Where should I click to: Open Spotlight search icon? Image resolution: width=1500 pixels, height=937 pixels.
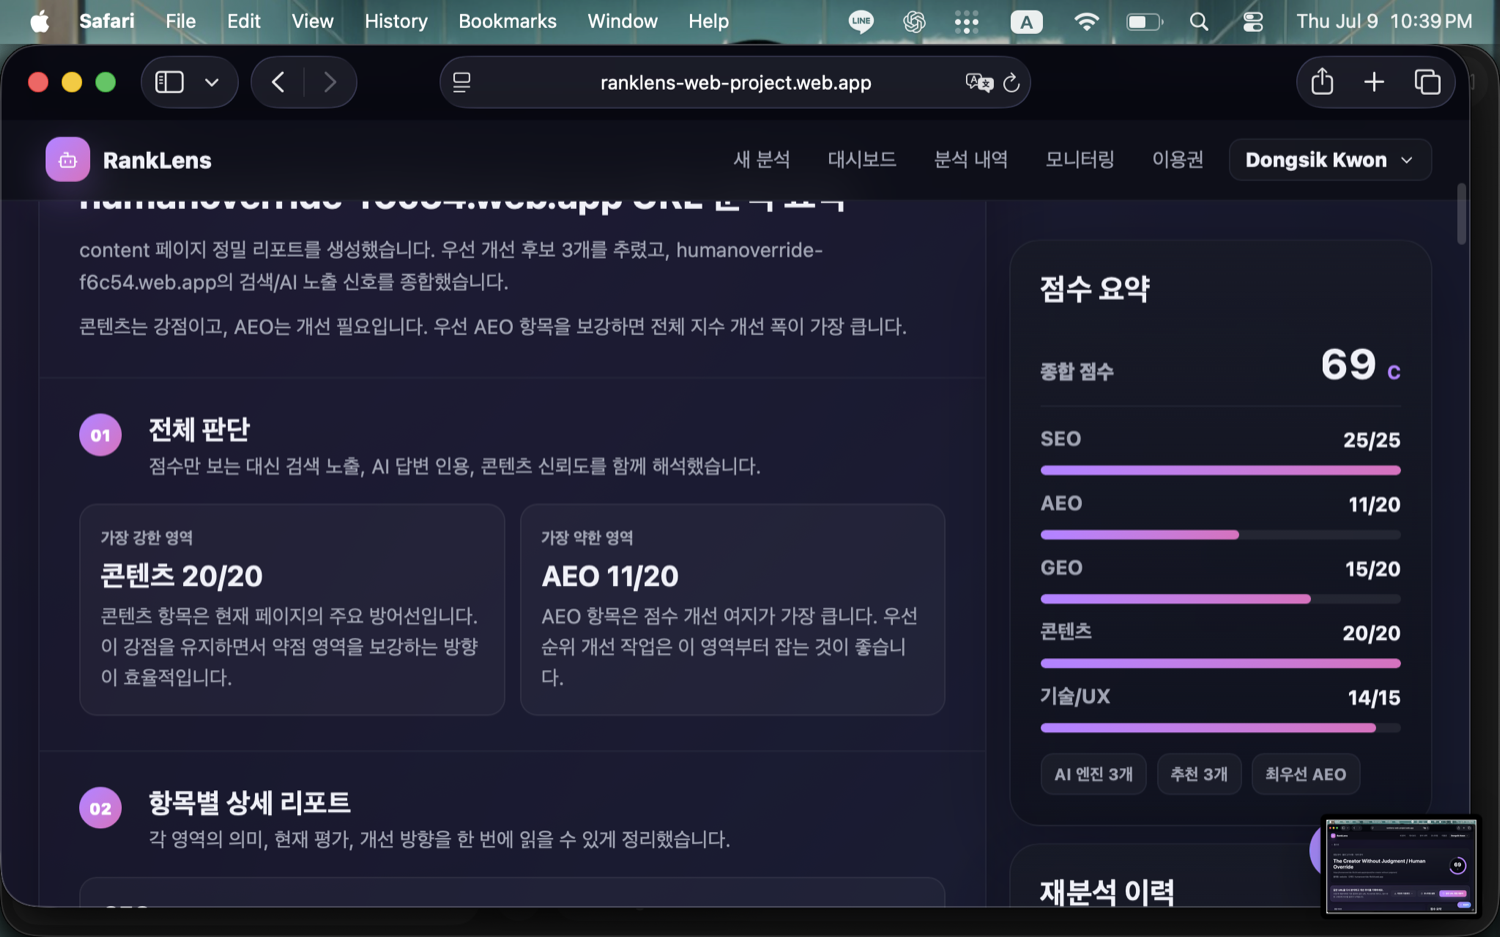pos(1199,21)
